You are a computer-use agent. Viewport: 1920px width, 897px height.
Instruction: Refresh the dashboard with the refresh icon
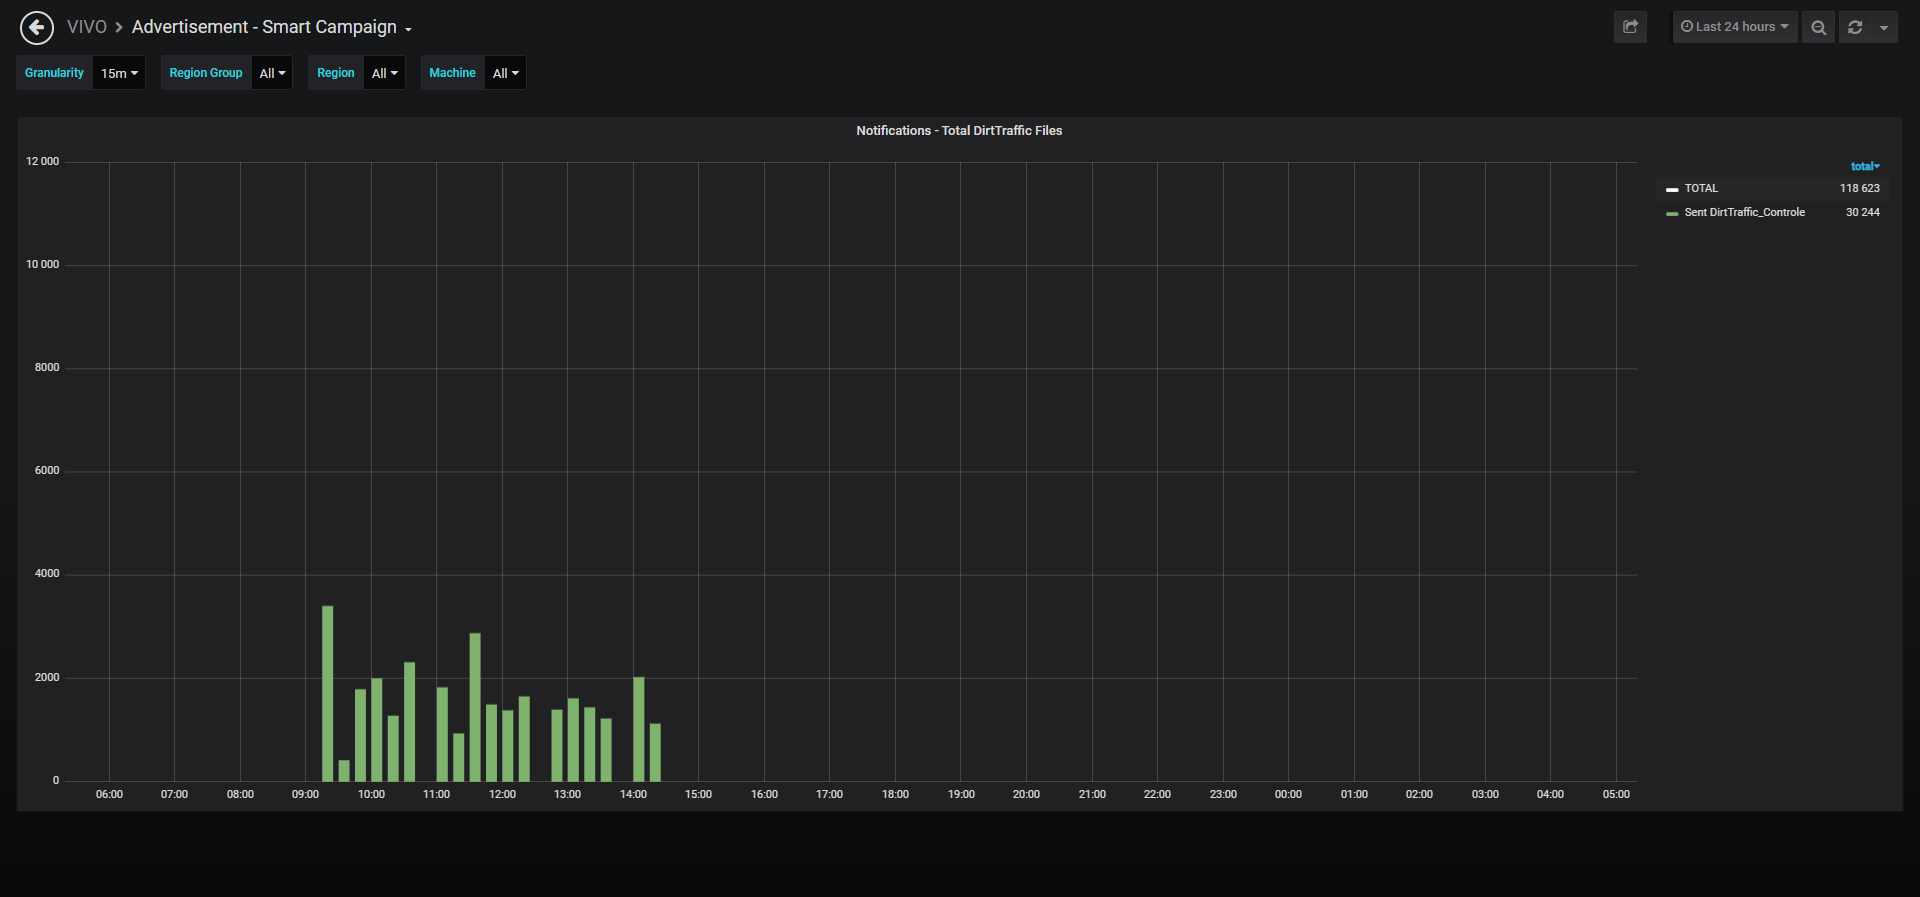1855,27
